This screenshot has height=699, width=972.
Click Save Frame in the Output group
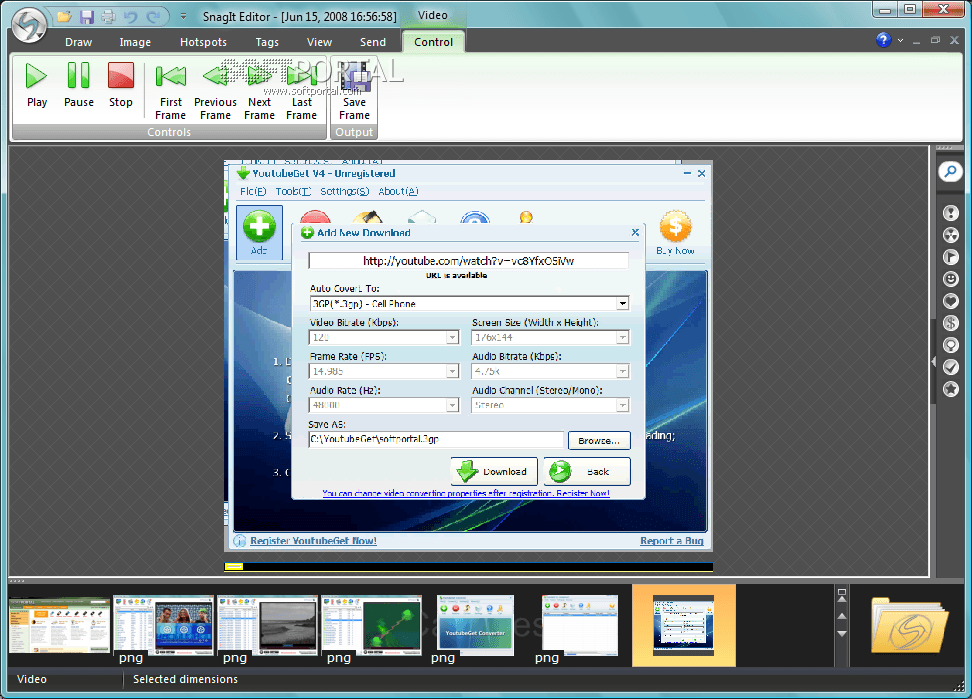coord(354,92)
